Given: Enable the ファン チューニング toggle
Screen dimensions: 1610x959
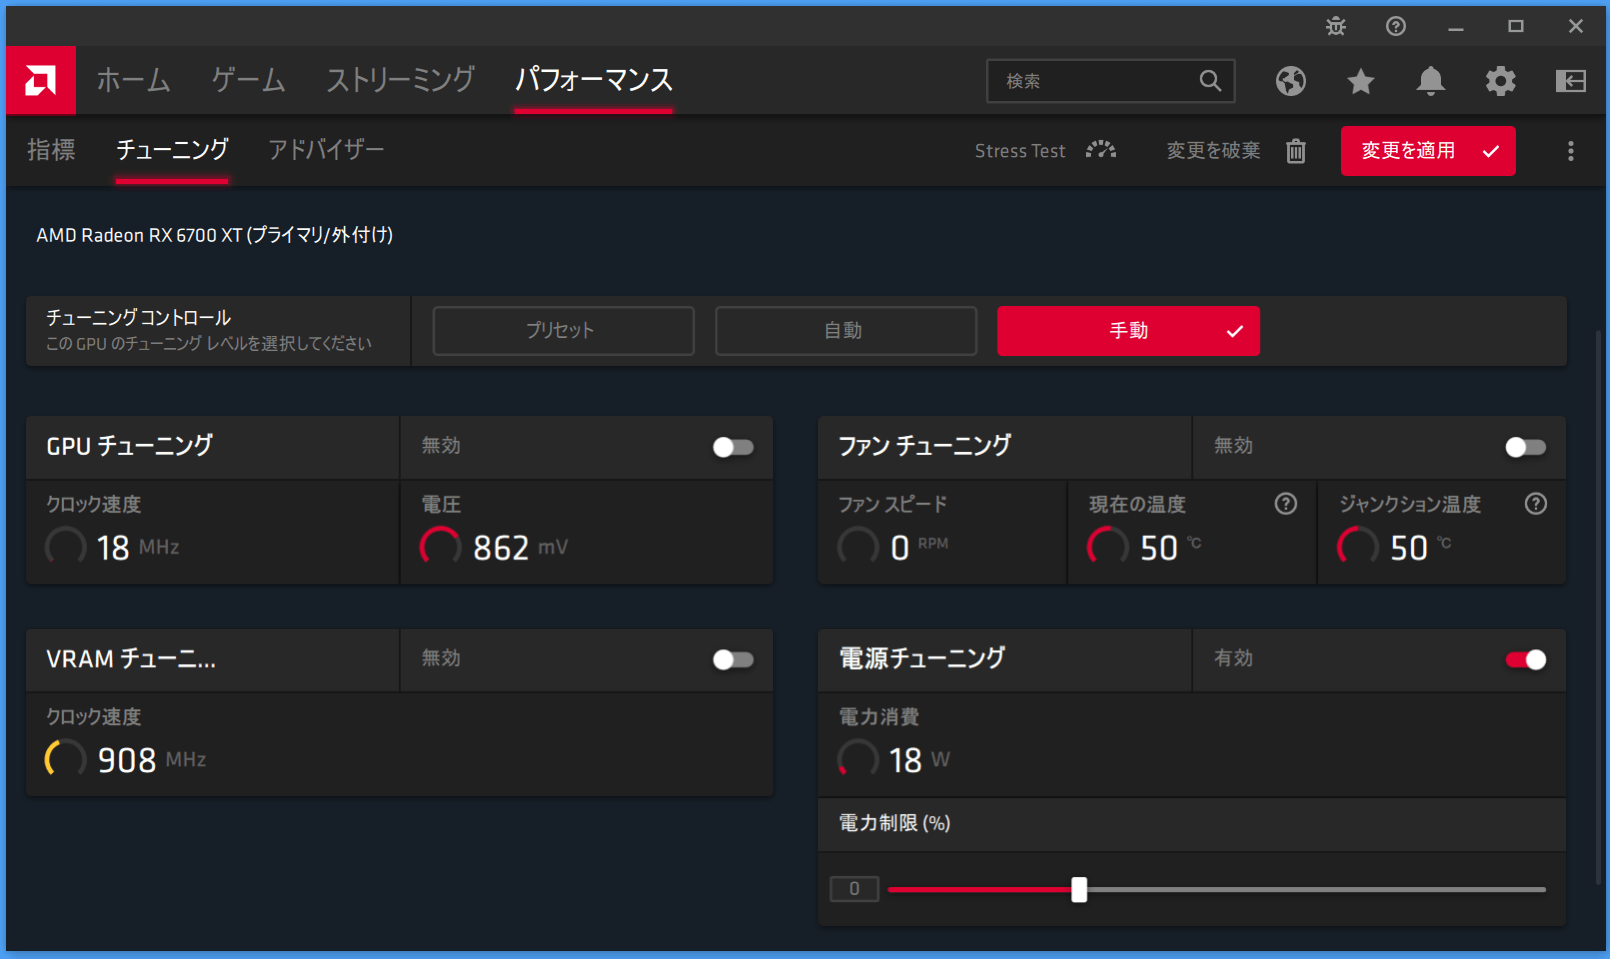Looking at the screenshot, I should click(1525, 447).
